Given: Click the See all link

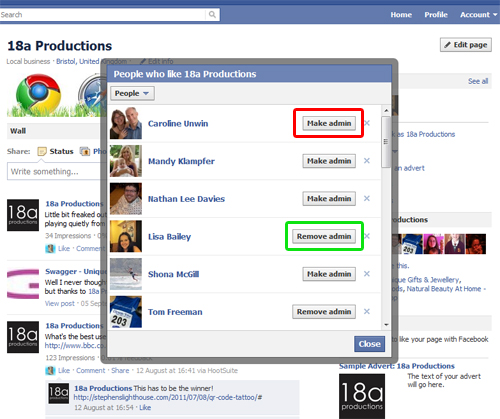Looking at the screenshot, I should (478, 81).
